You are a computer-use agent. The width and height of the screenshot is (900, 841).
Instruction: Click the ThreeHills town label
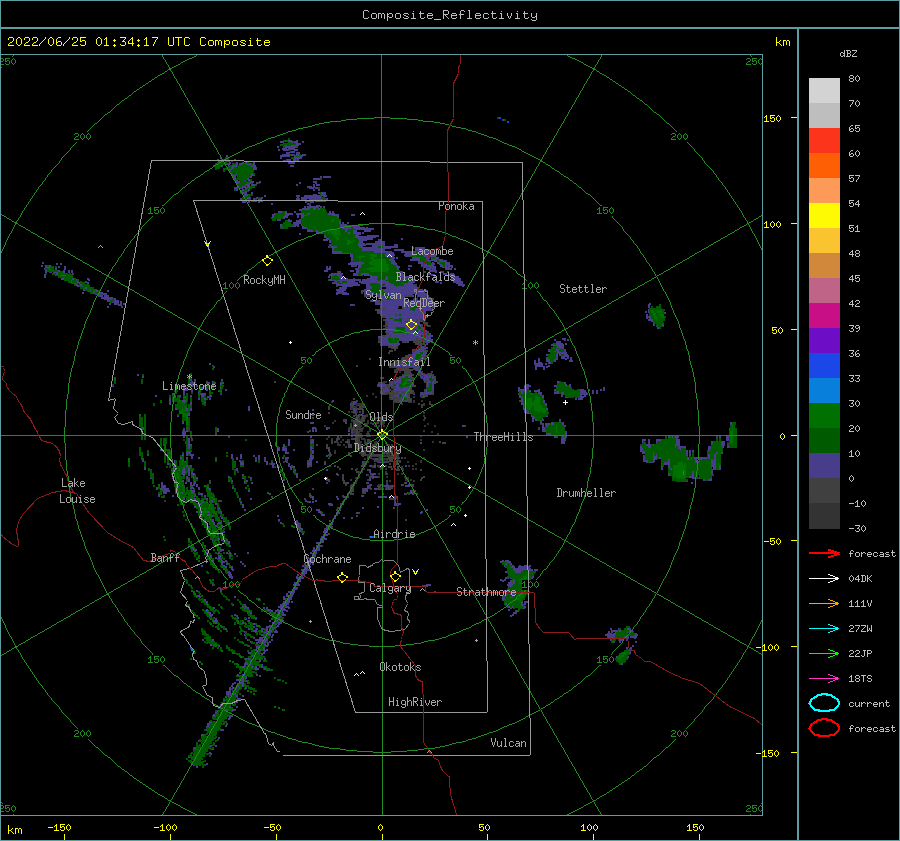(x=503, y=437)
